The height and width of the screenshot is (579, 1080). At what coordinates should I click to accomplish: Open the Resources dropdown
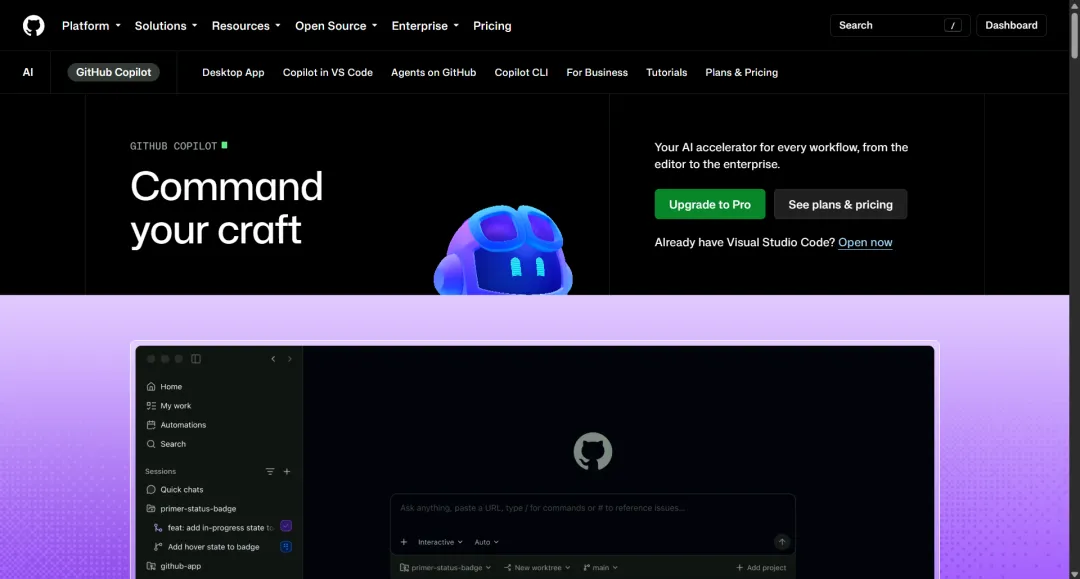point(246,25)
